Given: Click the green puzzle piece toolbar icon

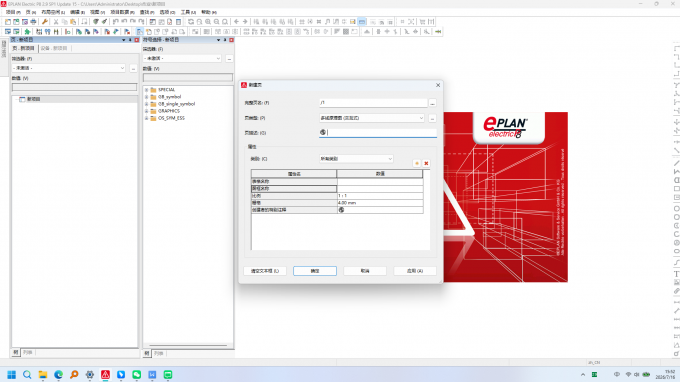Looking at the screenshot, I should pyautogui.click(x=27, y=32).
